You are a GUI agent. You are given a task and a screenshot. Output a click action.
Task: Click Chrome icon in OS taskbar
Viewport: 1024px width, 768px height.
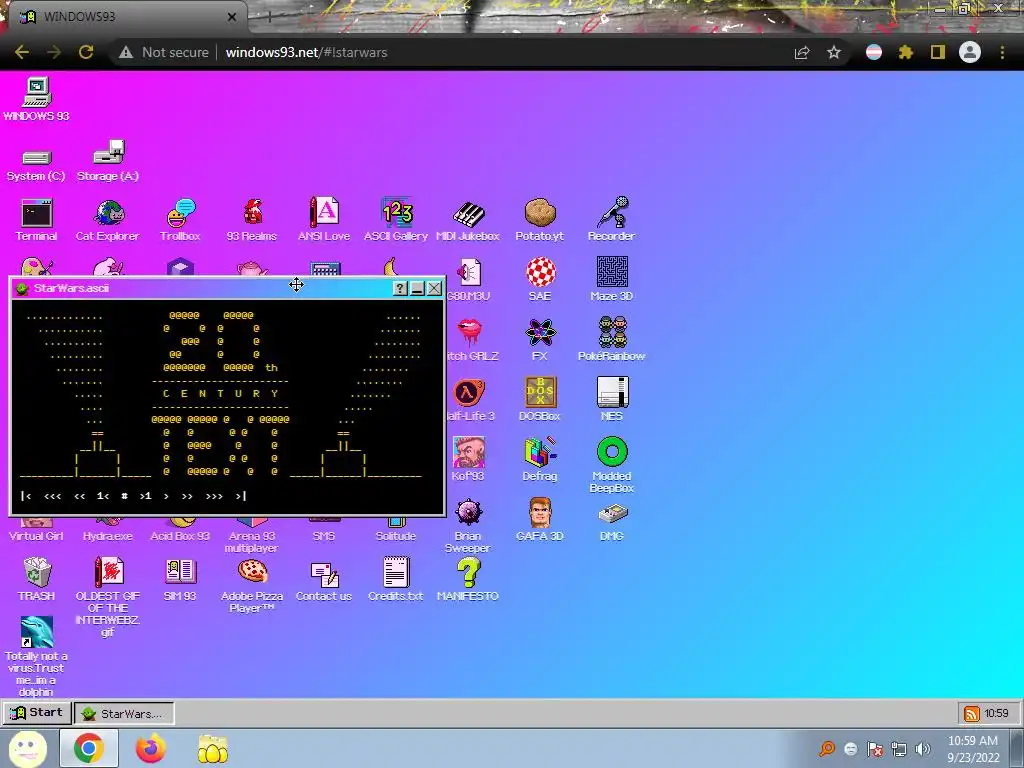89,748
